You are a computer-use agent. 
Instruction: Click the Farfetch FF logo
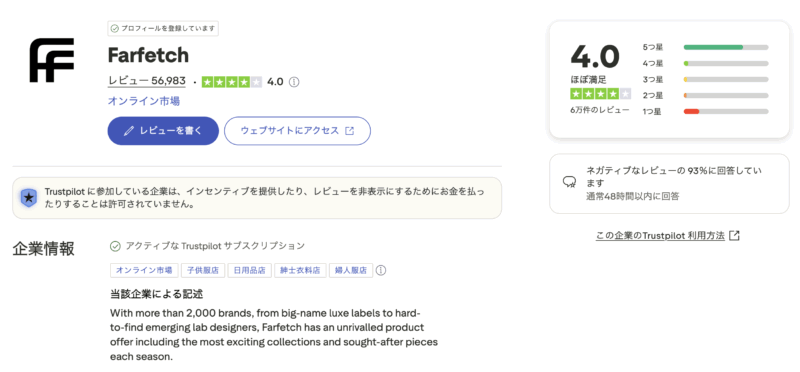tap(52, 60)
